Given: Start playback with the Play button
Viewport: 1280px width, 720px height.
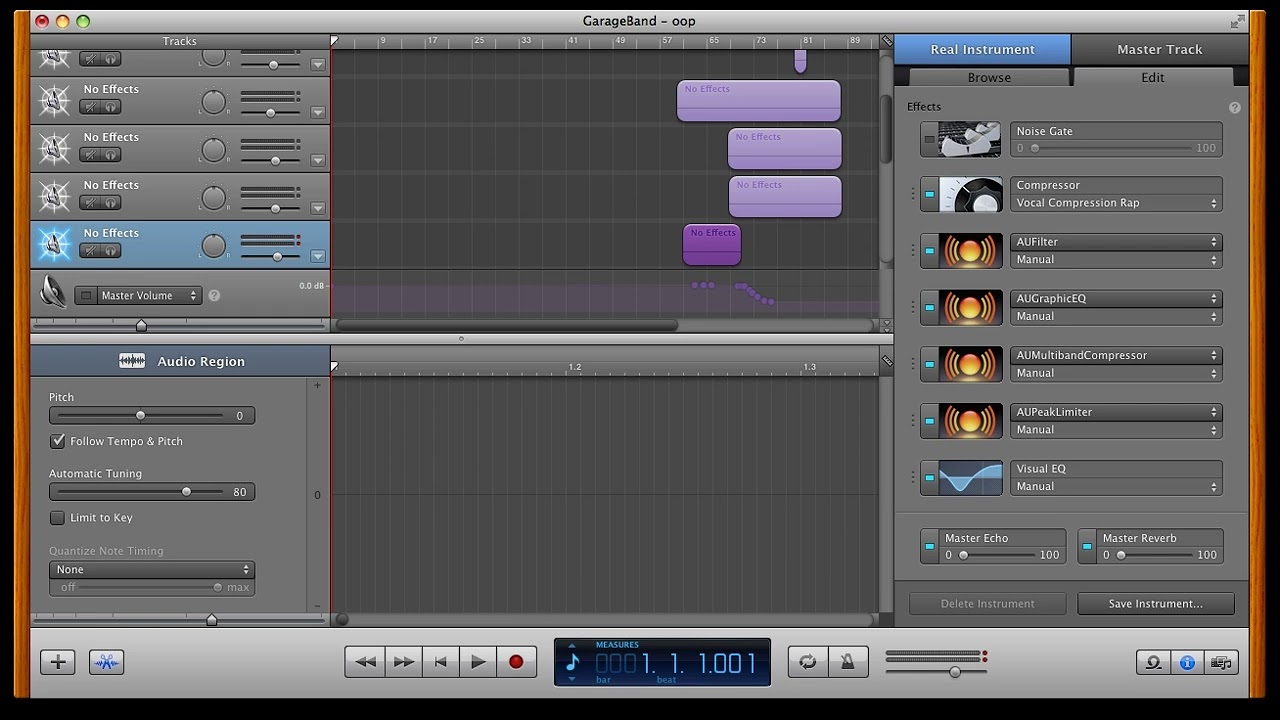Looking at the screenshot, I should 478,662.
